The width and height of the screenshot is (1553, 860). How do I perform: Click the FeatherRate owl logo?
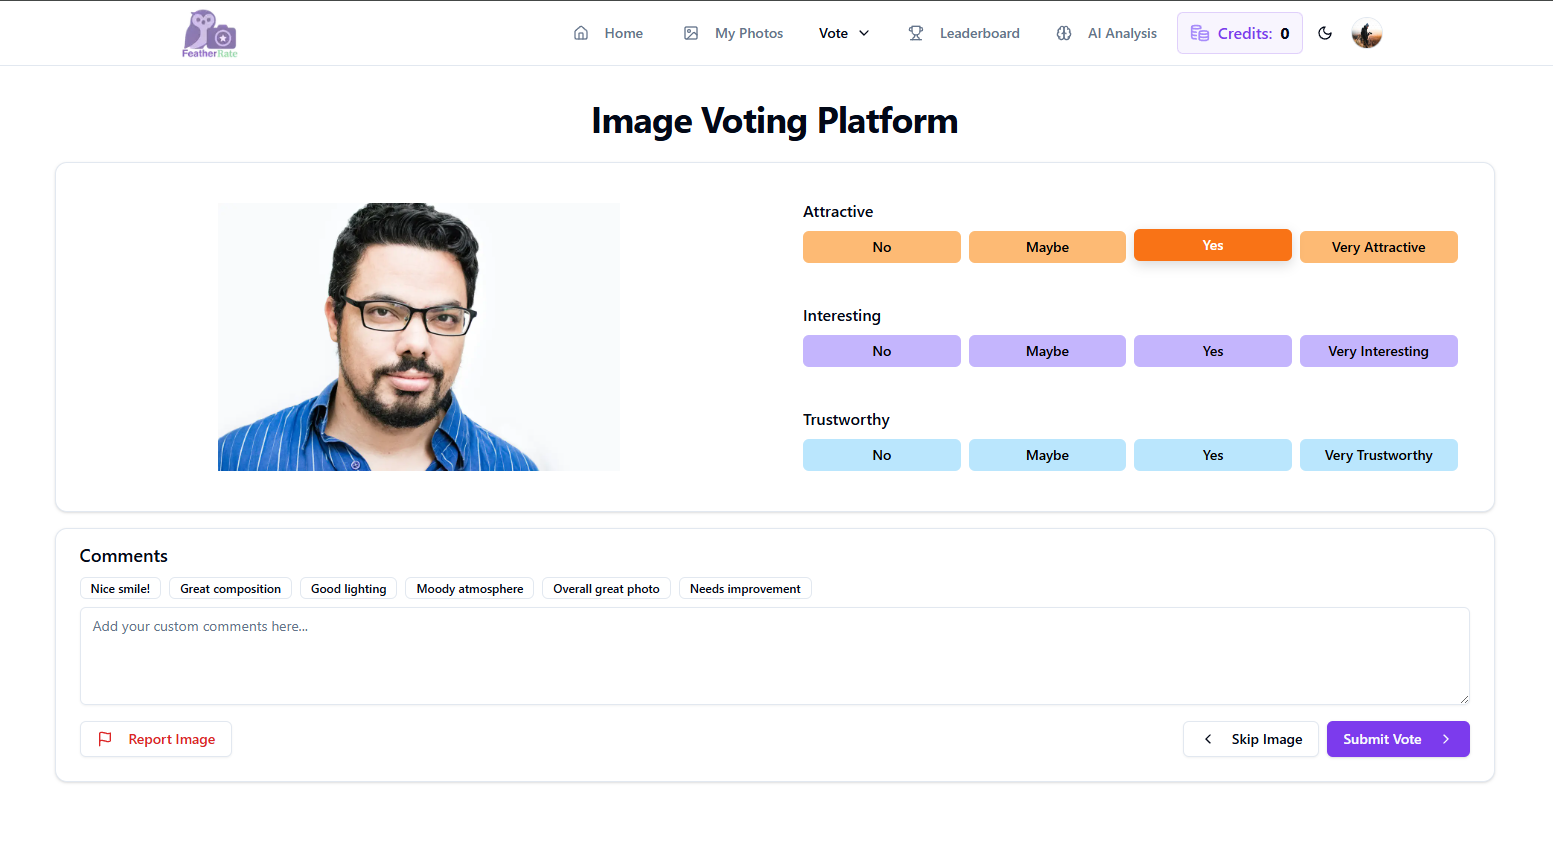(210, 33)
